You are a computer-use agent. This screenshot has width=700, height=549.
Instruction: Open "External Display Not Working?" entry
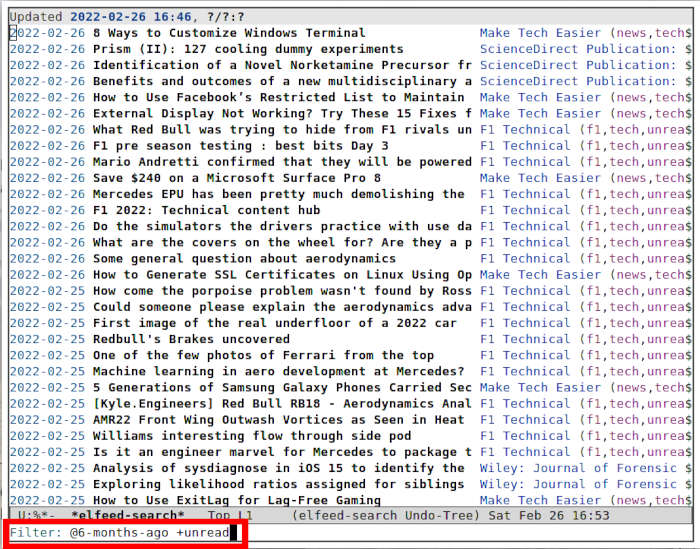tap(282, 113)
